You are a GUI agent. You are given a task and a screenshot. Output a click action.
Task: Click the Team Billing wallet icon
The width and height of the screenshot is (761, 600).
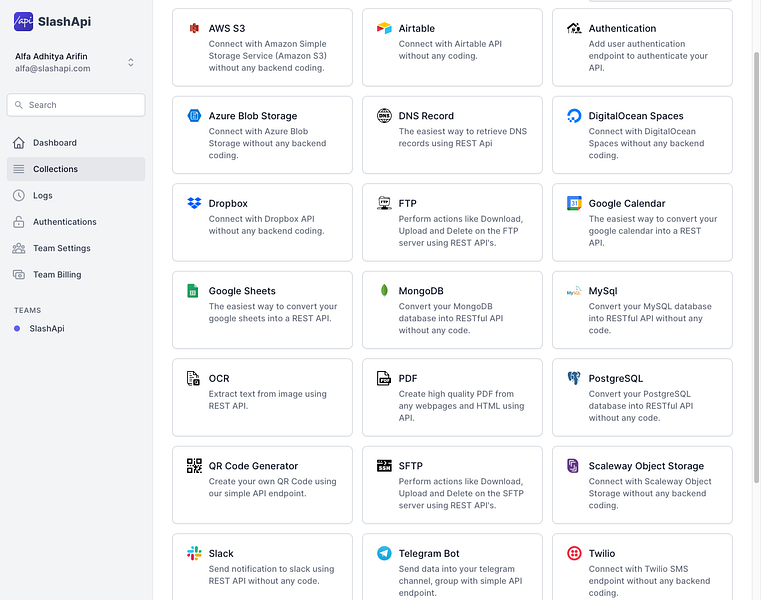(x=18, y=274)
